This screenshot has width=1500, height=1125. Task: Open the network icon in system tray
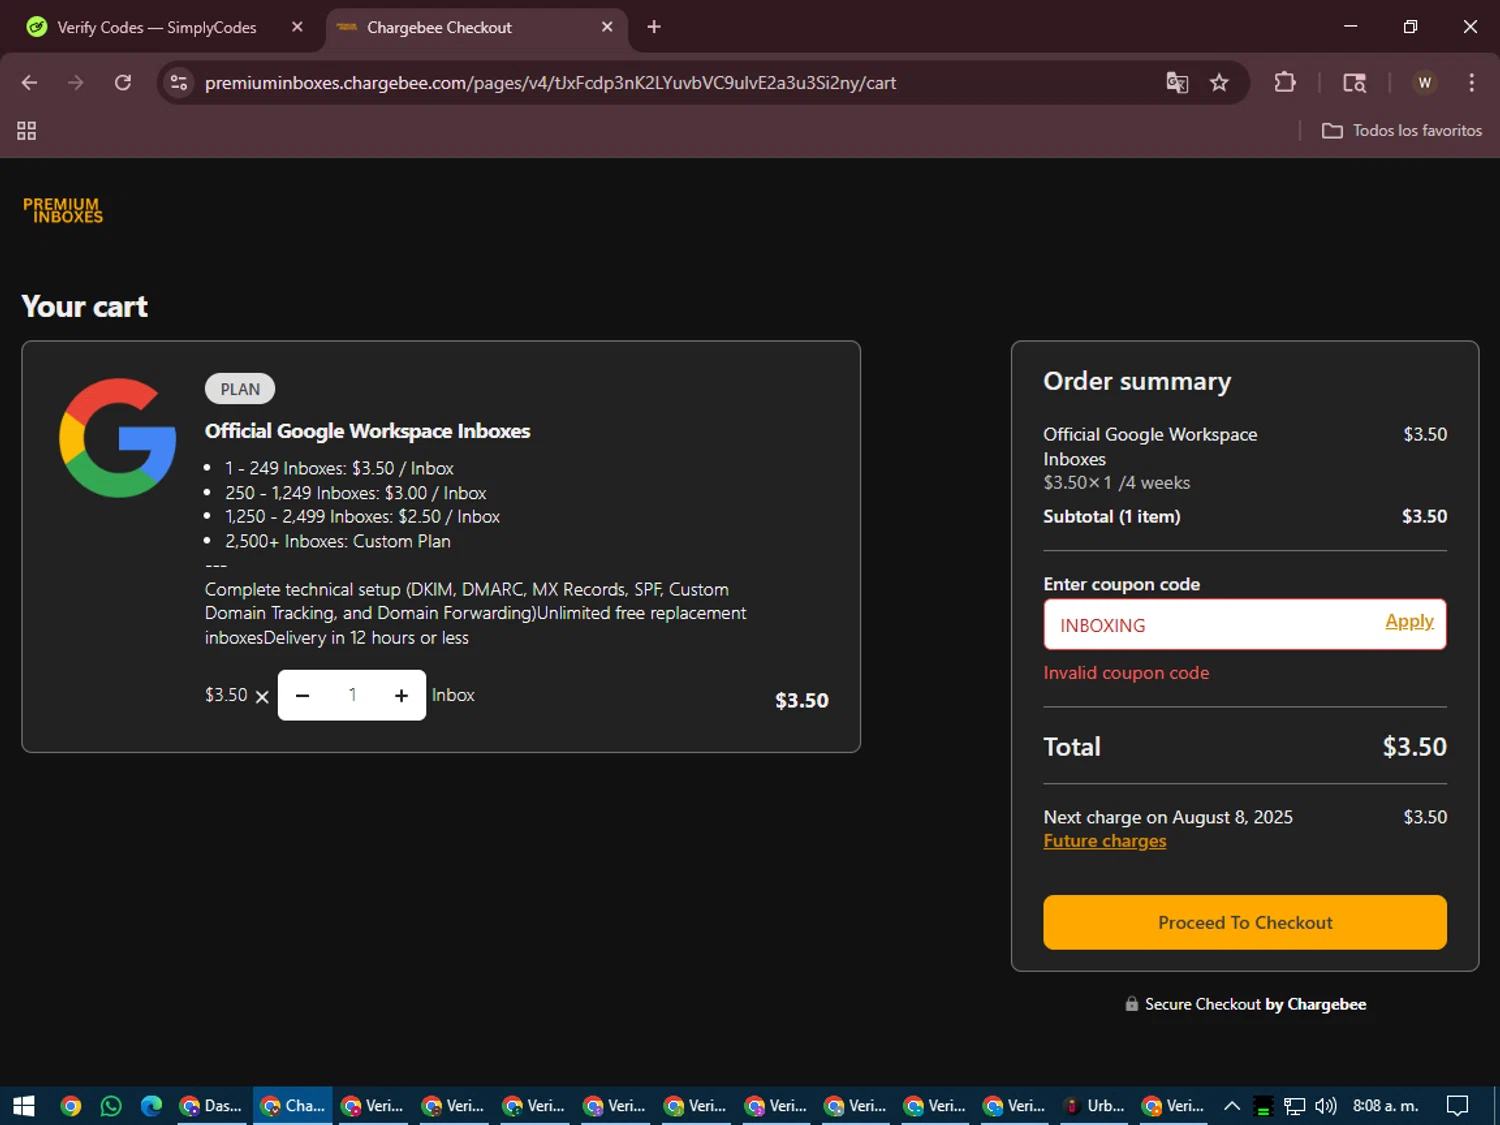(1294, 1105)
